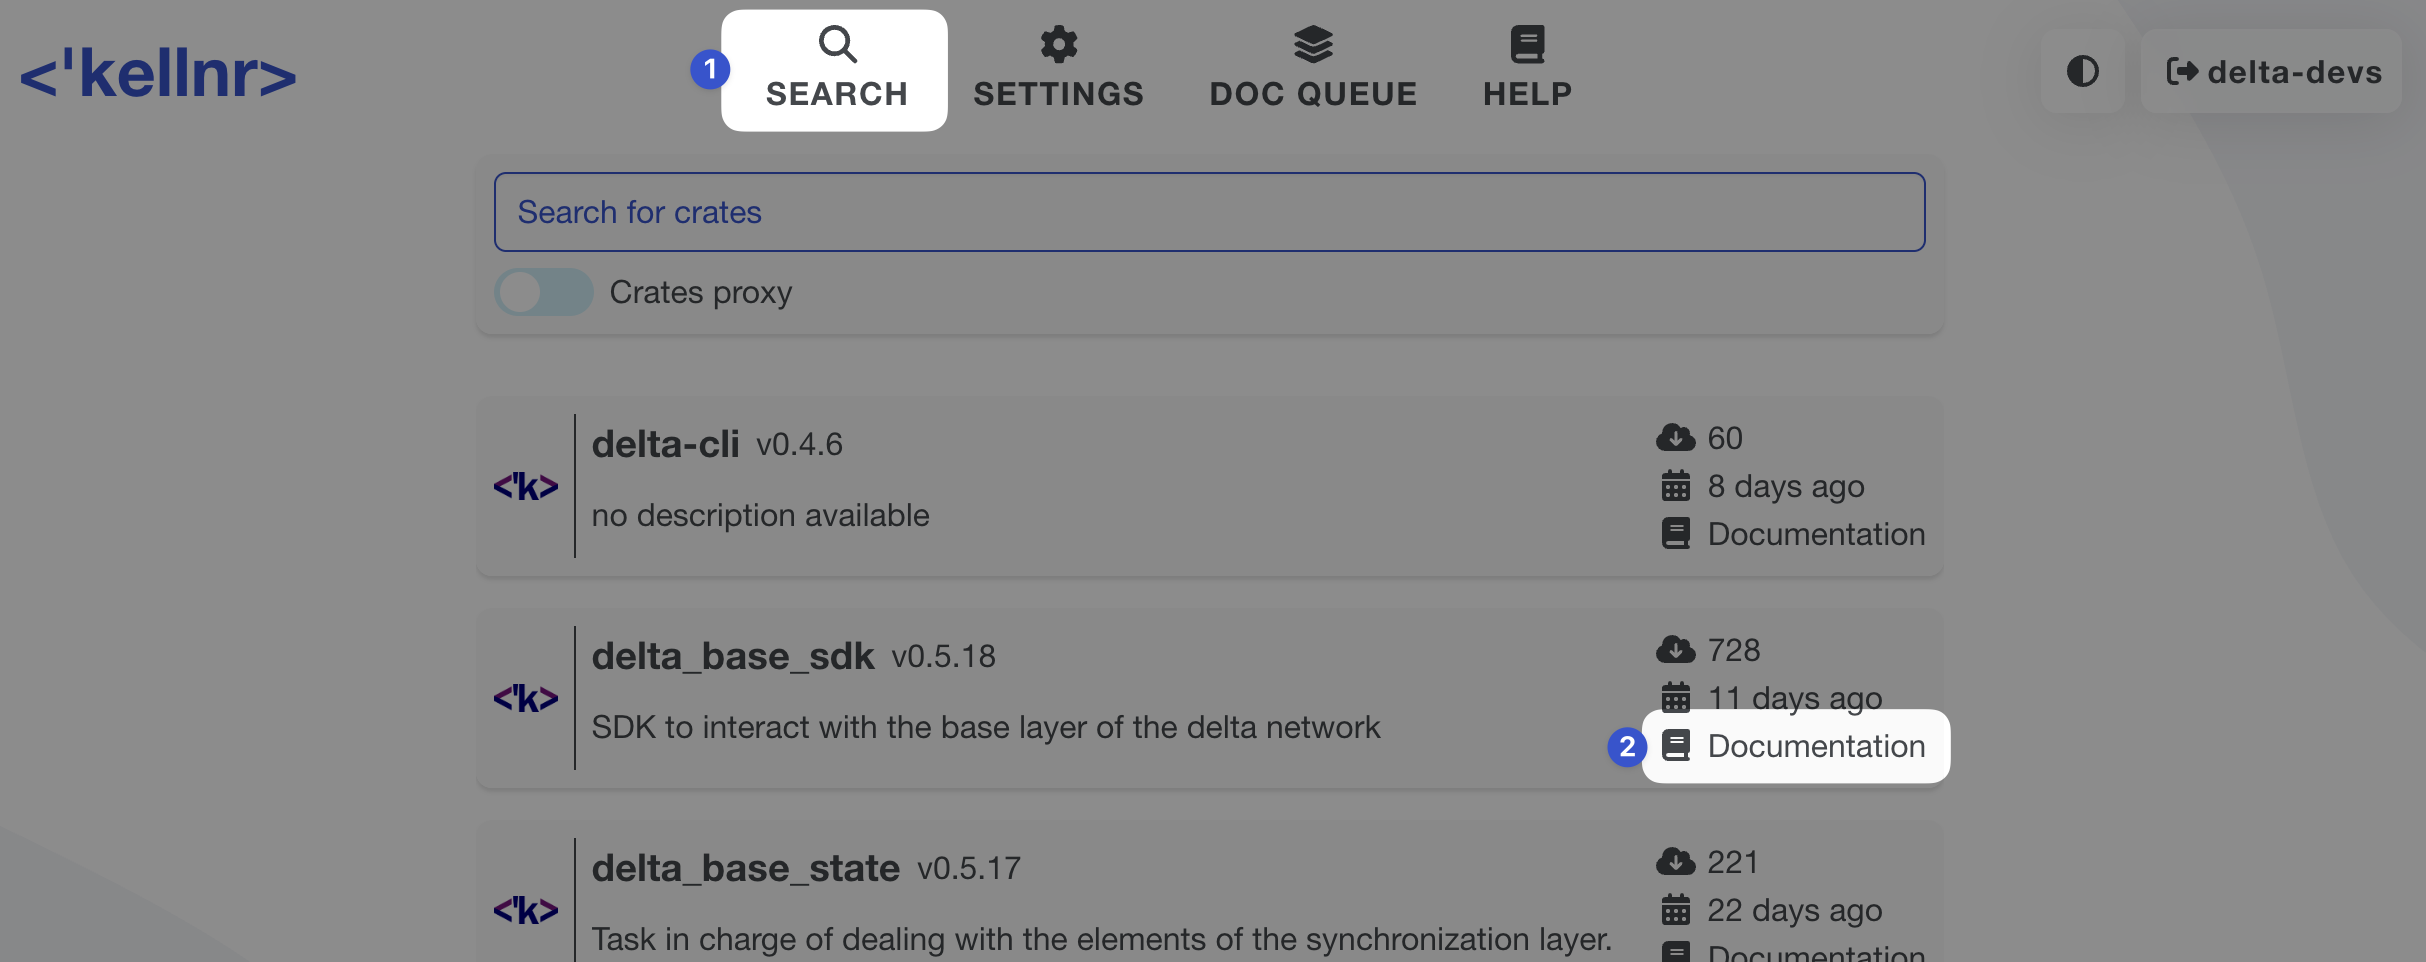Open the Settings tab

(1058, 70)
